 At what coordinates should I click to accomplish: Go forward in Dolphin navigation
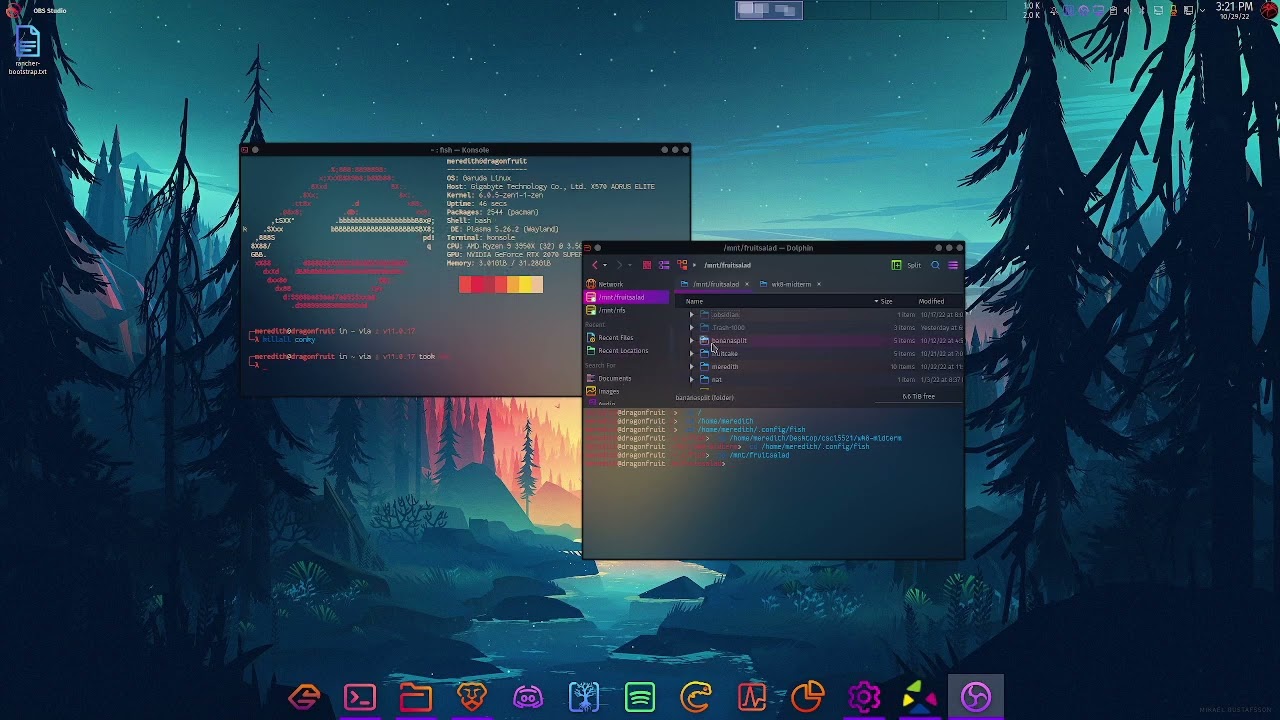(620, 265)
